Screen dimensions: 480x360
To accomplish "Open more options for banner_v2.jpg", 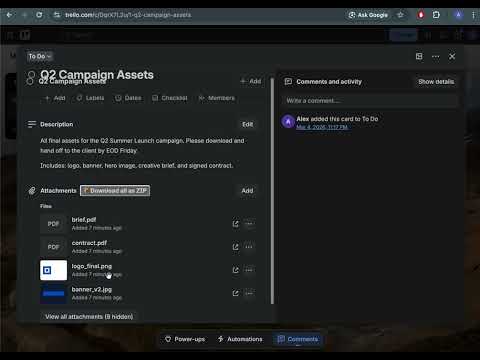I will [x=249, y=293].
